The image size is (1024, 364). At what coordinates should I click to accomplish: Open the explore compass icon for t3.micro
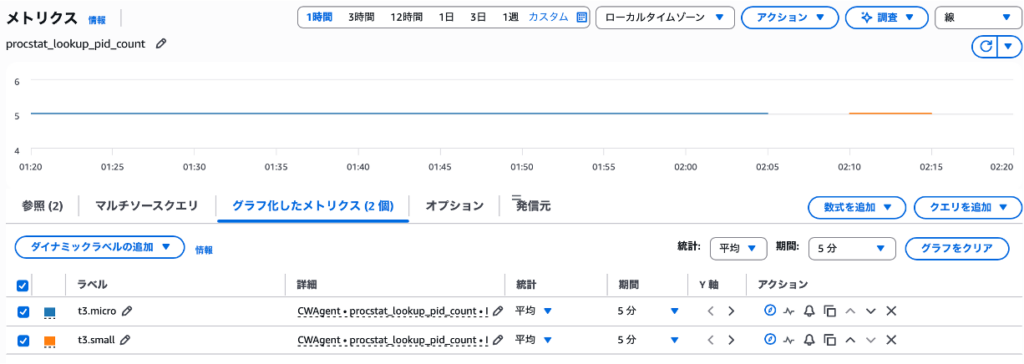pos(770,311)
